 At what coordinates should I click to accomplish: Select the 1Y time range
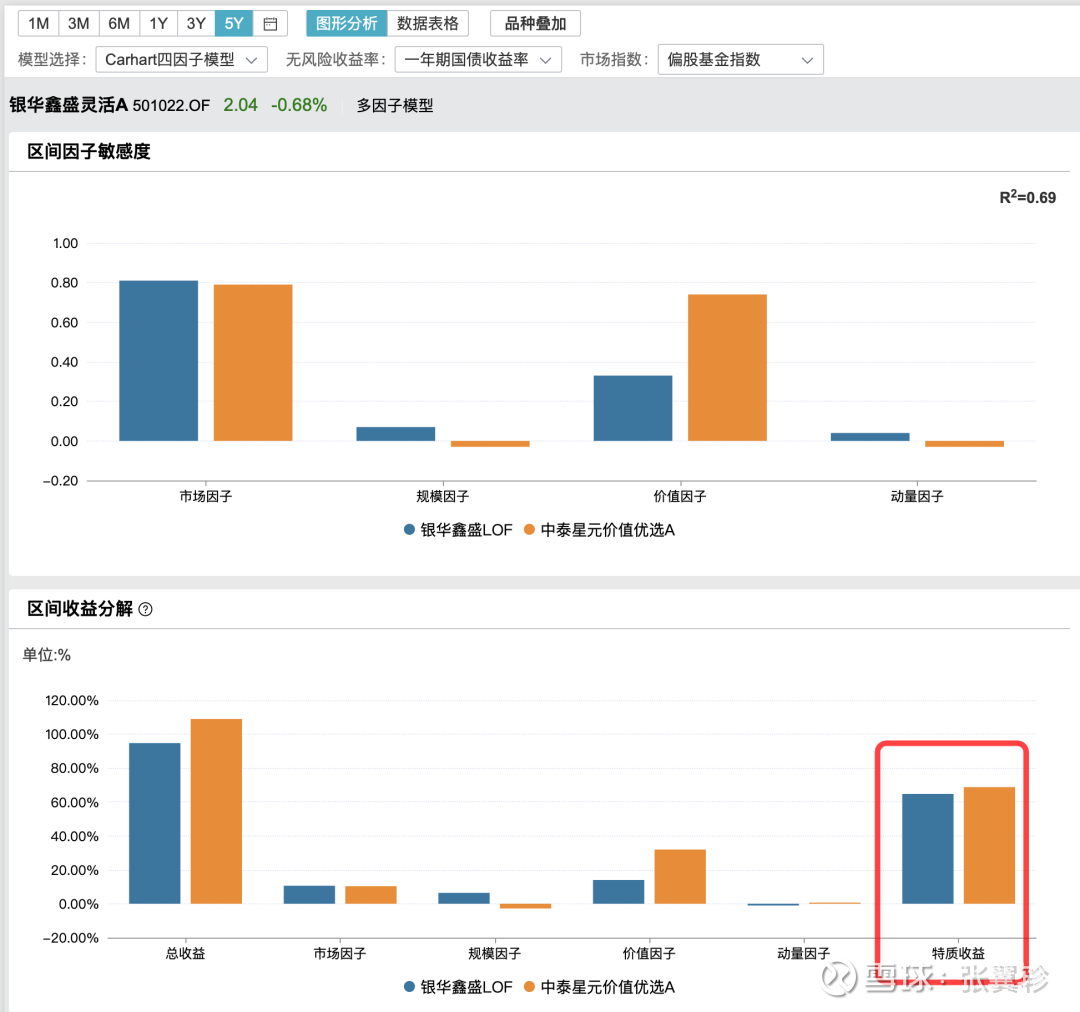[x=158, y=24]
